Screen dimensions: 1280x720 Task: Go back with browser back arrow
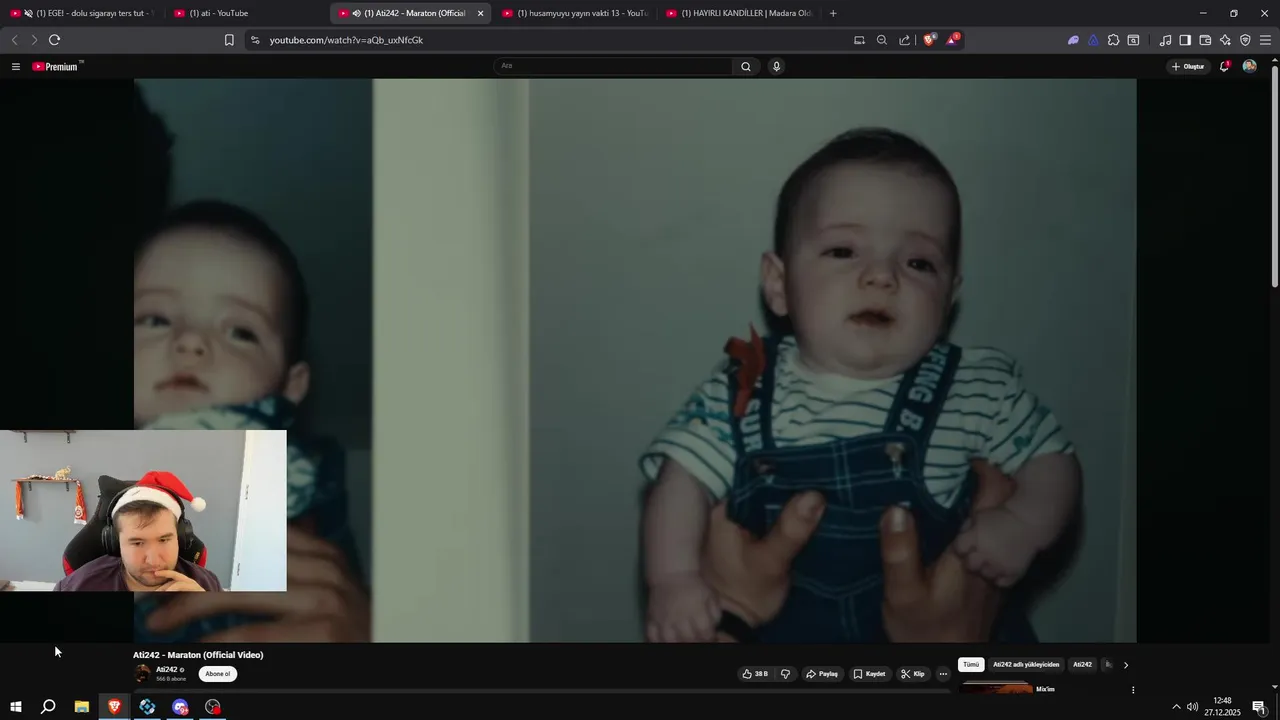tap(14, 40)
